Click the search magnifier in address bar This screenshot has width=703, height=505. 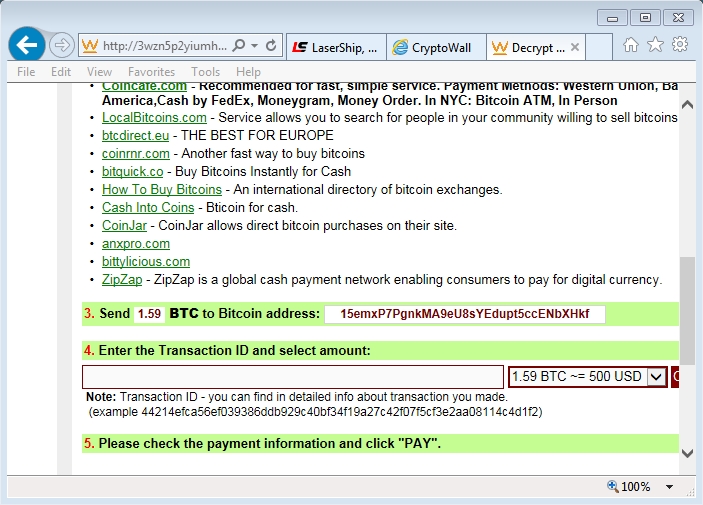[x=239, y=46]
